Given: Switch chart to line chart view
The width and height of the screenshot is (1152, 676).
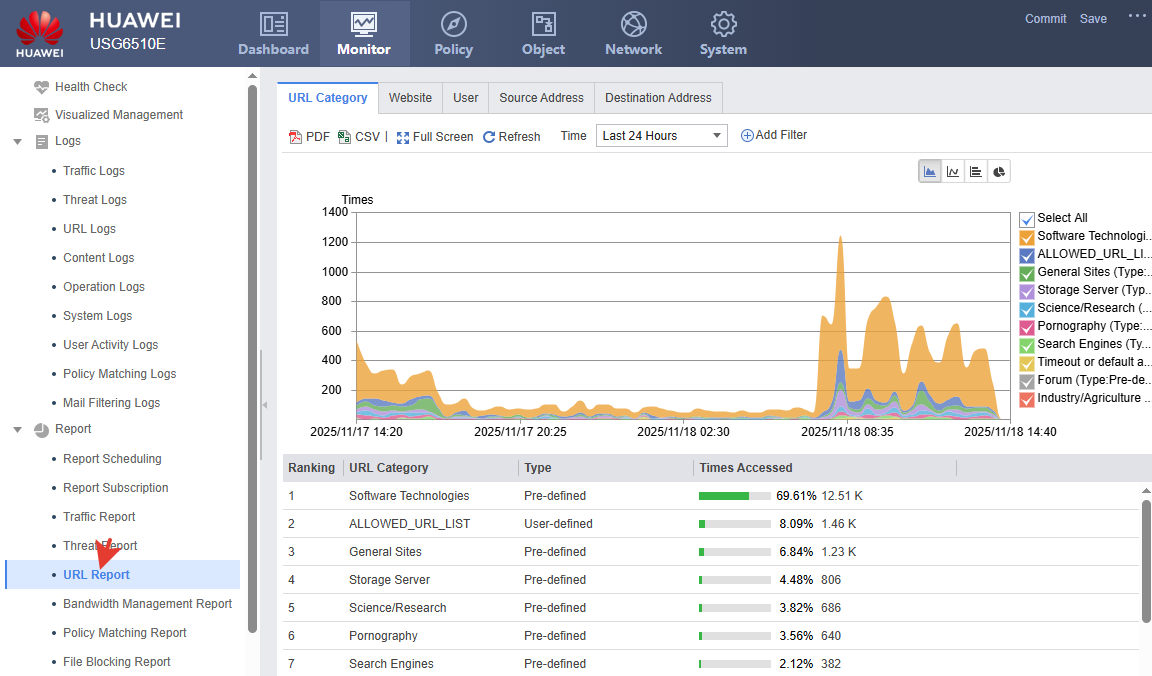Looking at the screenshot, I should 953,172.
